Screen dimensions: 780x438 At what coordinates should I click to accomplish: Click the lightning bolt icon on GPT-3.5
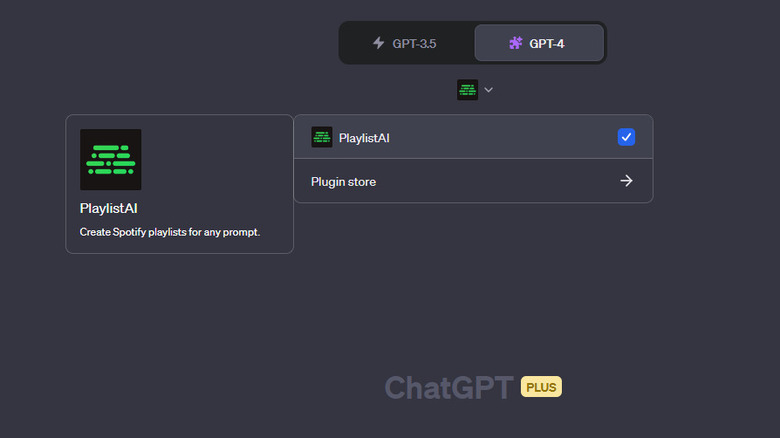pos(378,43)
